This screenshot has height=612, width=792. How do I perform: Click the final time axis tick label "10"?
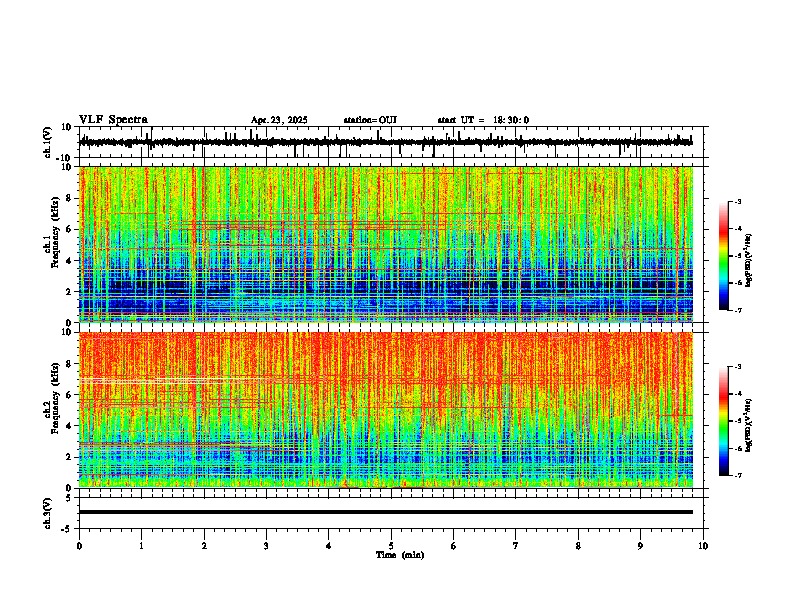coord(703,546)
